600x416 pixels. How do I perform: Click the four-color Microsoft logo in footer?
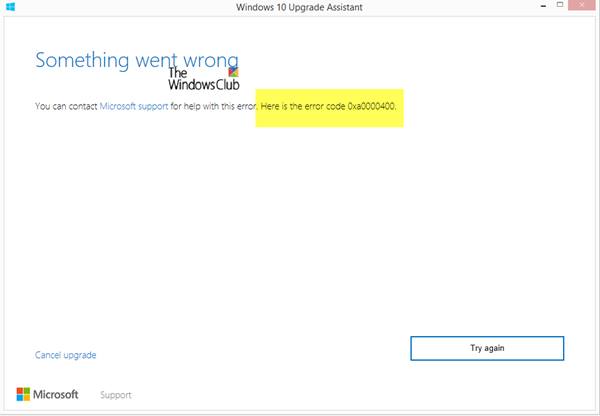(x=23, y=394)
